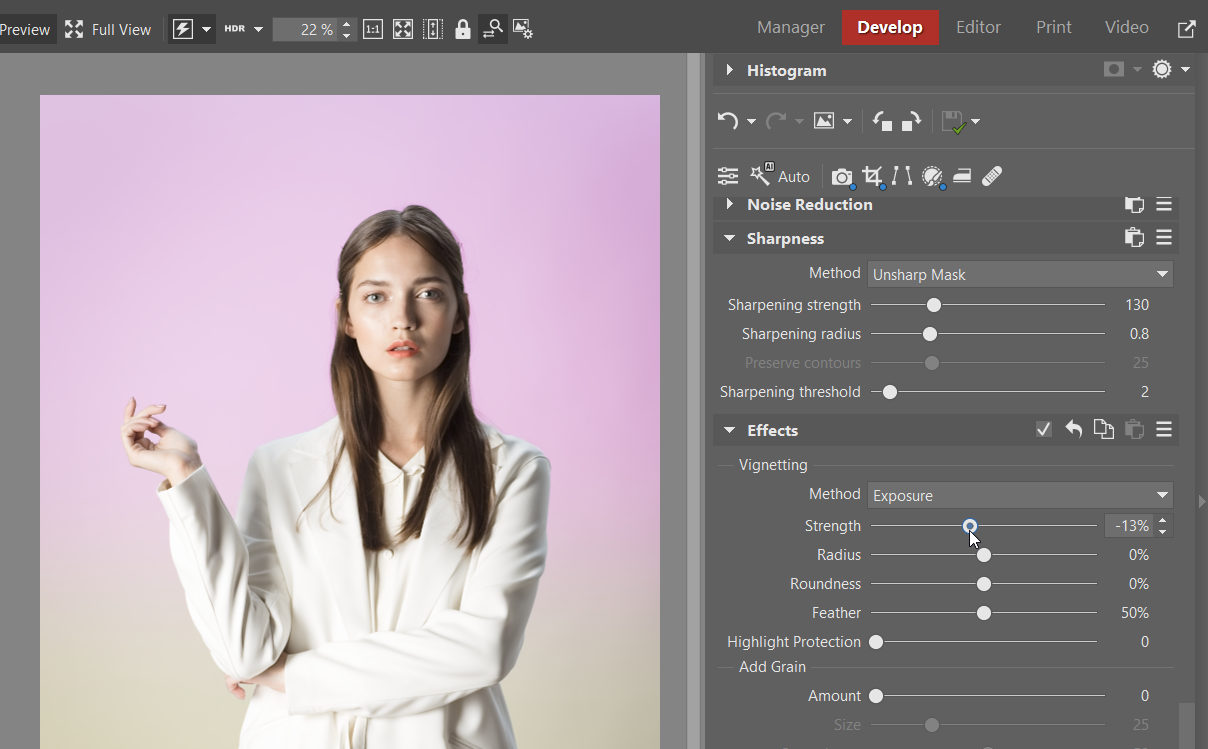The height and width of the screenshot is (749, 1208).
Task: Expand the Histogram panel
Action: click(x=729, y=70)
